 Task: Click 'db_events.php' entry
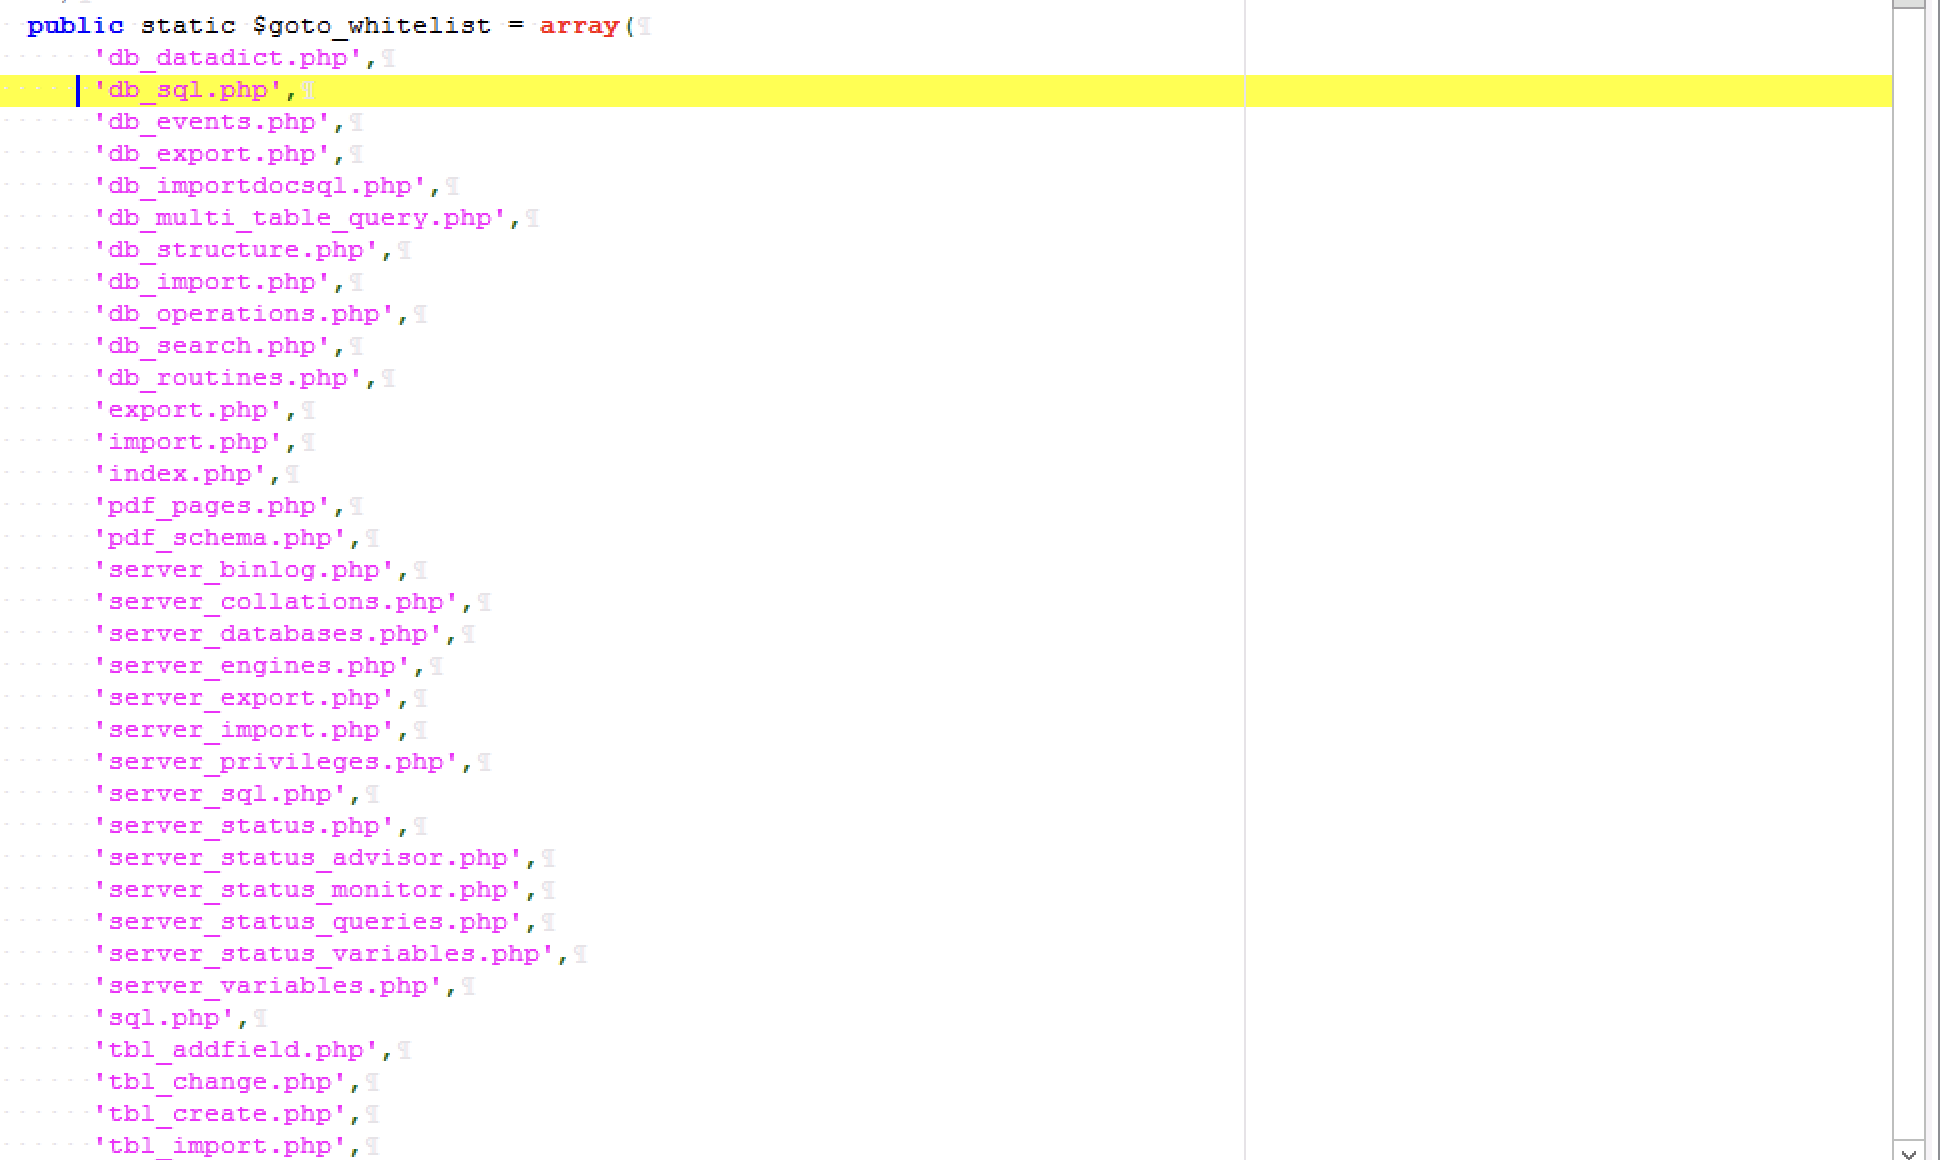pos(212,122)
